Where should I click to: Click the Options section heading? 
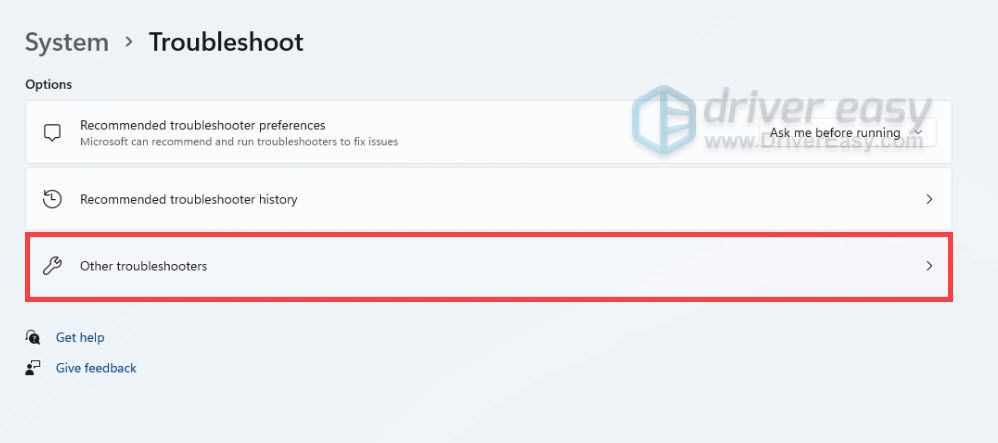click(48, 84)
